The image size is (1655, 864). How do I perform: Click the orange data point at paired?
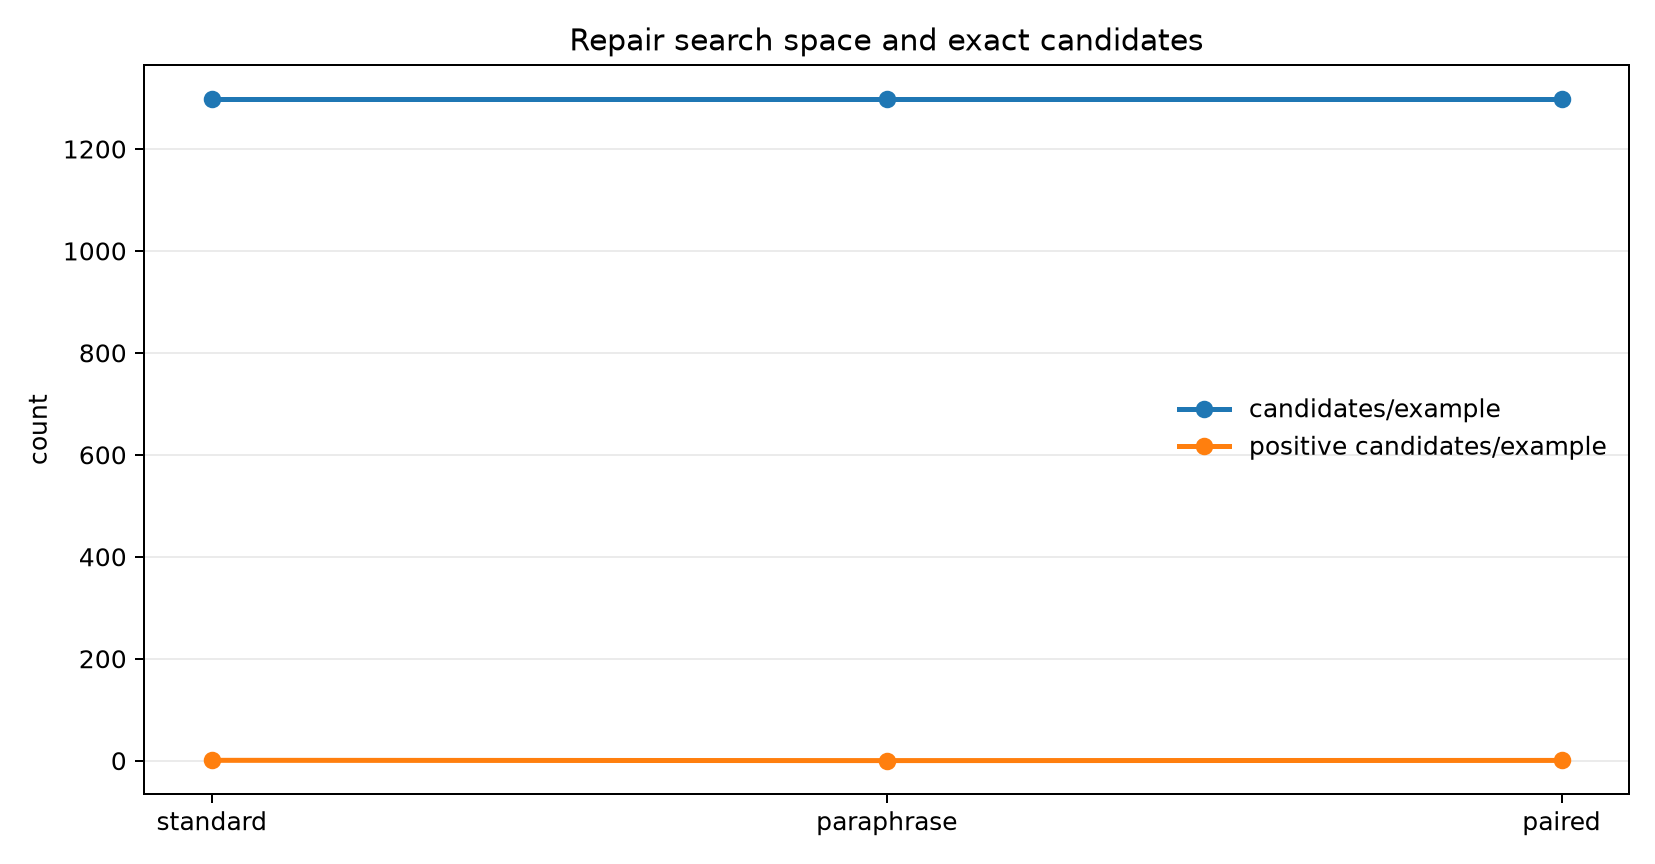pos(1562,760)
